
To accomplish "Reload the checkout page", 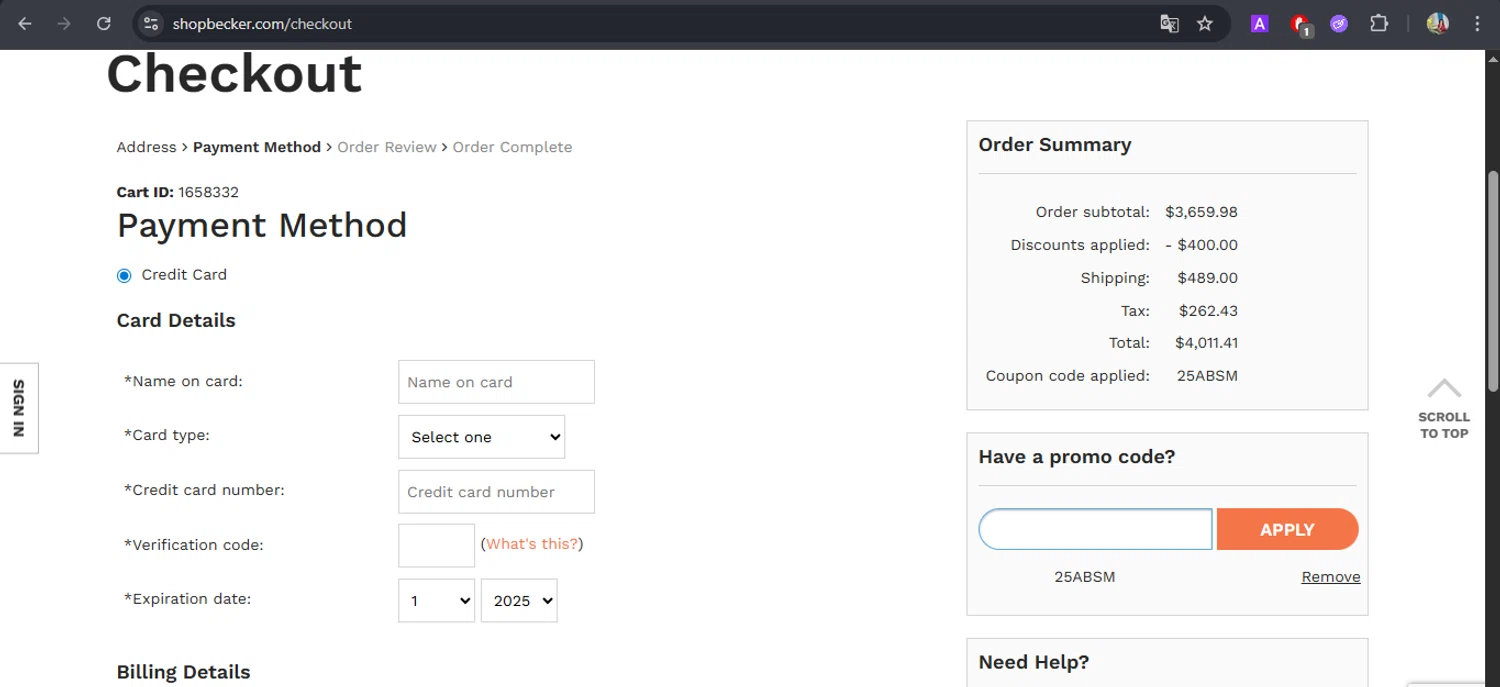I will click(x=104, y=24).
